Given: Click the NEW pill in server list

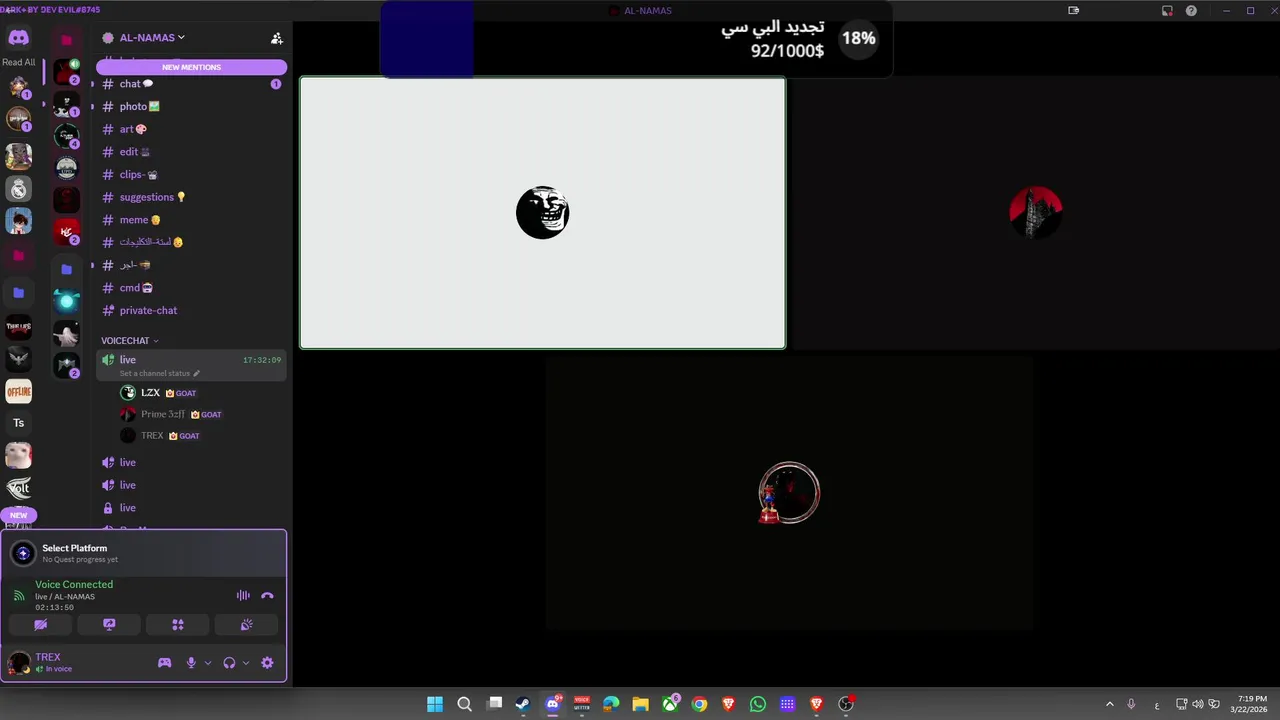Looking at the screenshot, I should pos(18,515).
